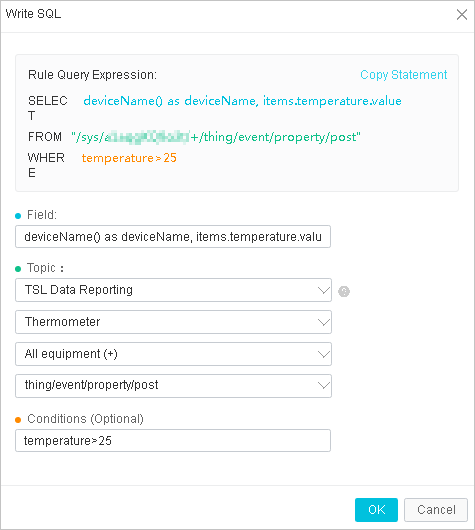Click the Rule Query Expression label
This screenshot has height=530, width=475.
tap(92, 75)
